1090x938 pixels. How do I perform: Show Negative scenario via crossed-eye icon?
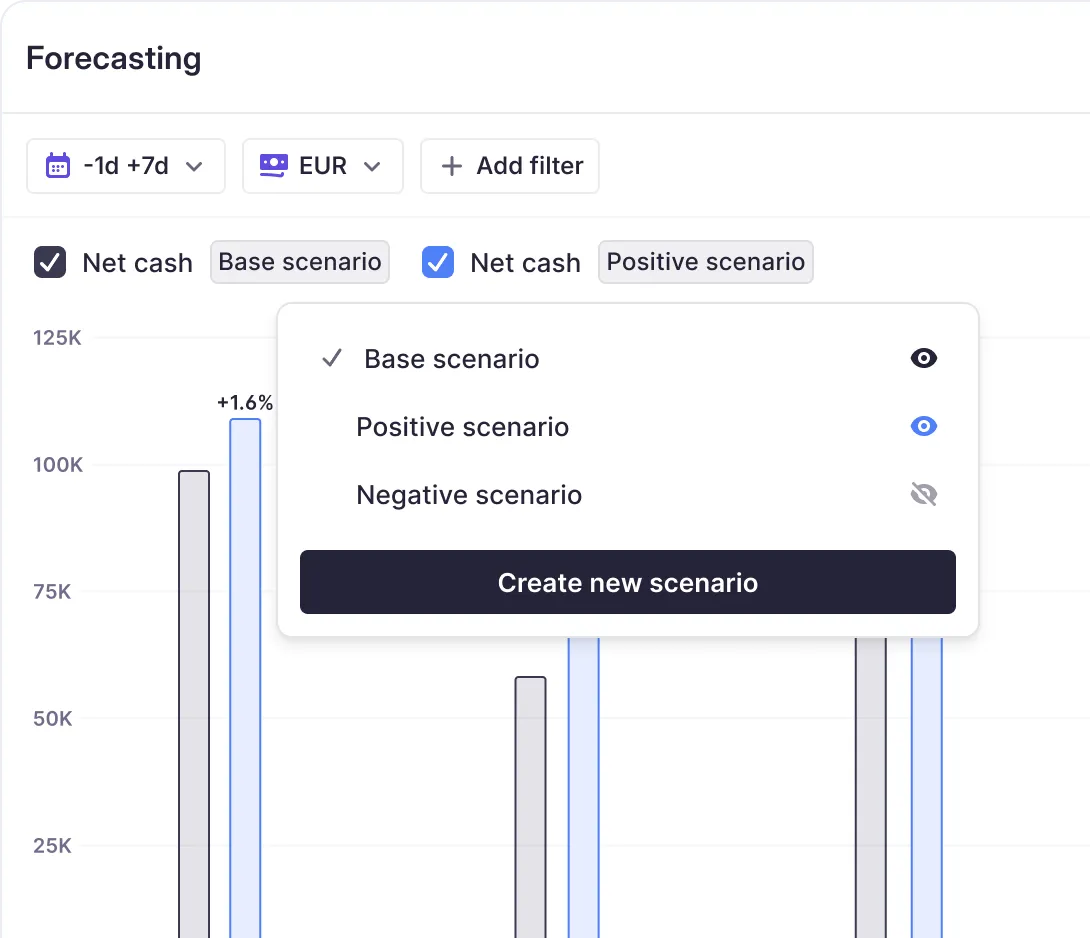coord(924,495)
